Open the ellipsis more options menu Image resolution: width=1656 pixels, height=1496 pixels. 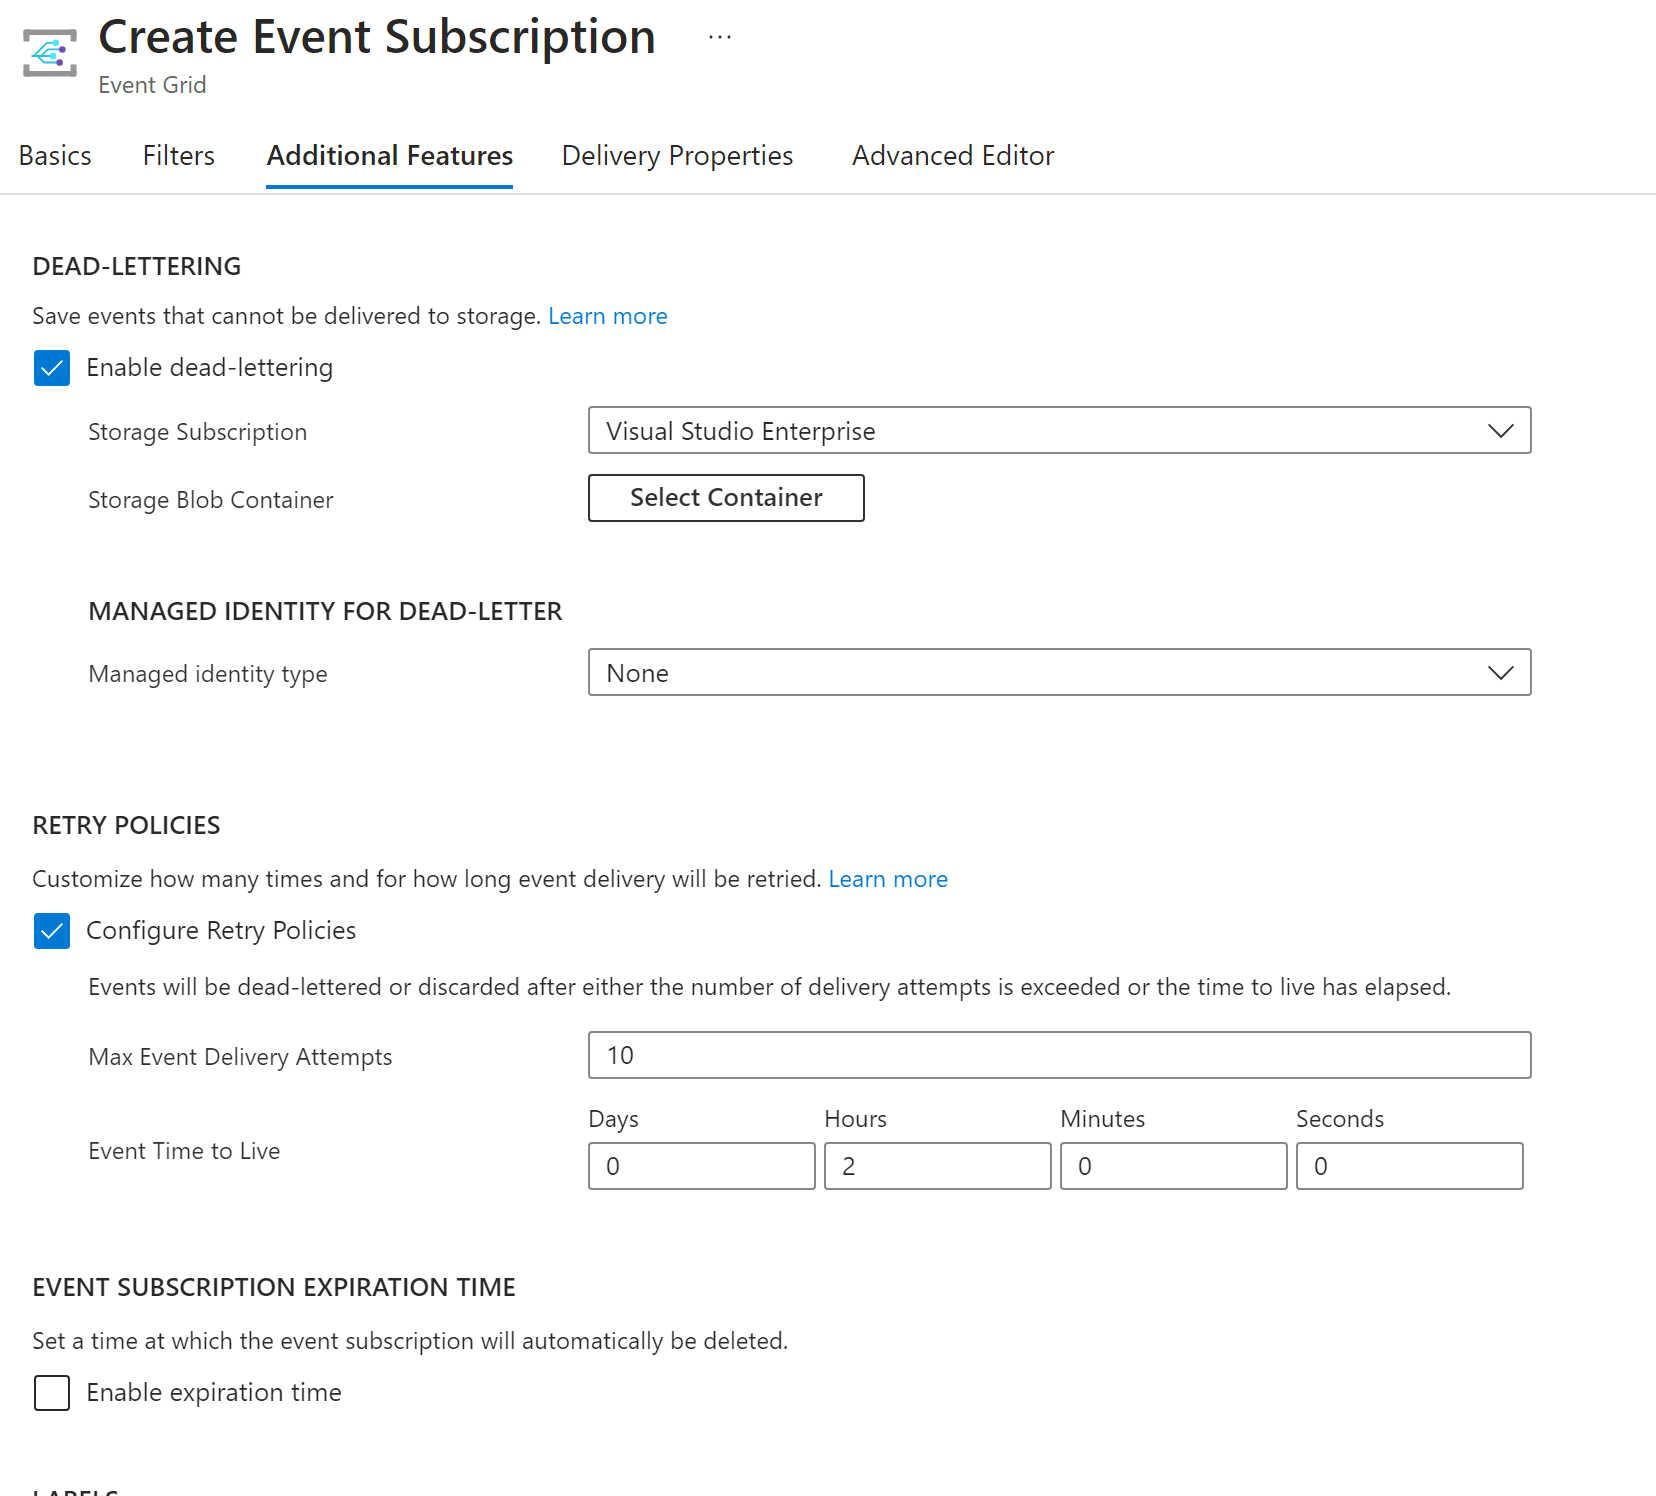[720, 37]
